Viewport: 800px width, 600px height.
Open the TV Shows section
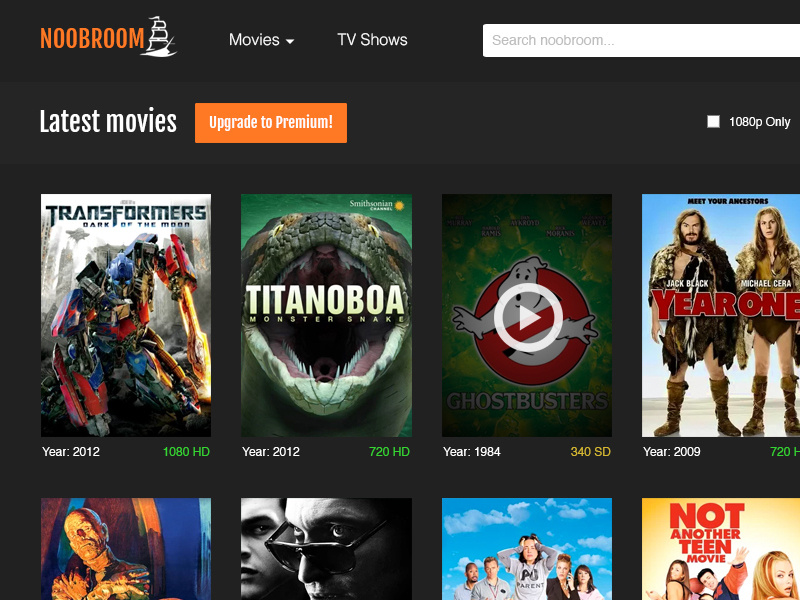point(372,40)
